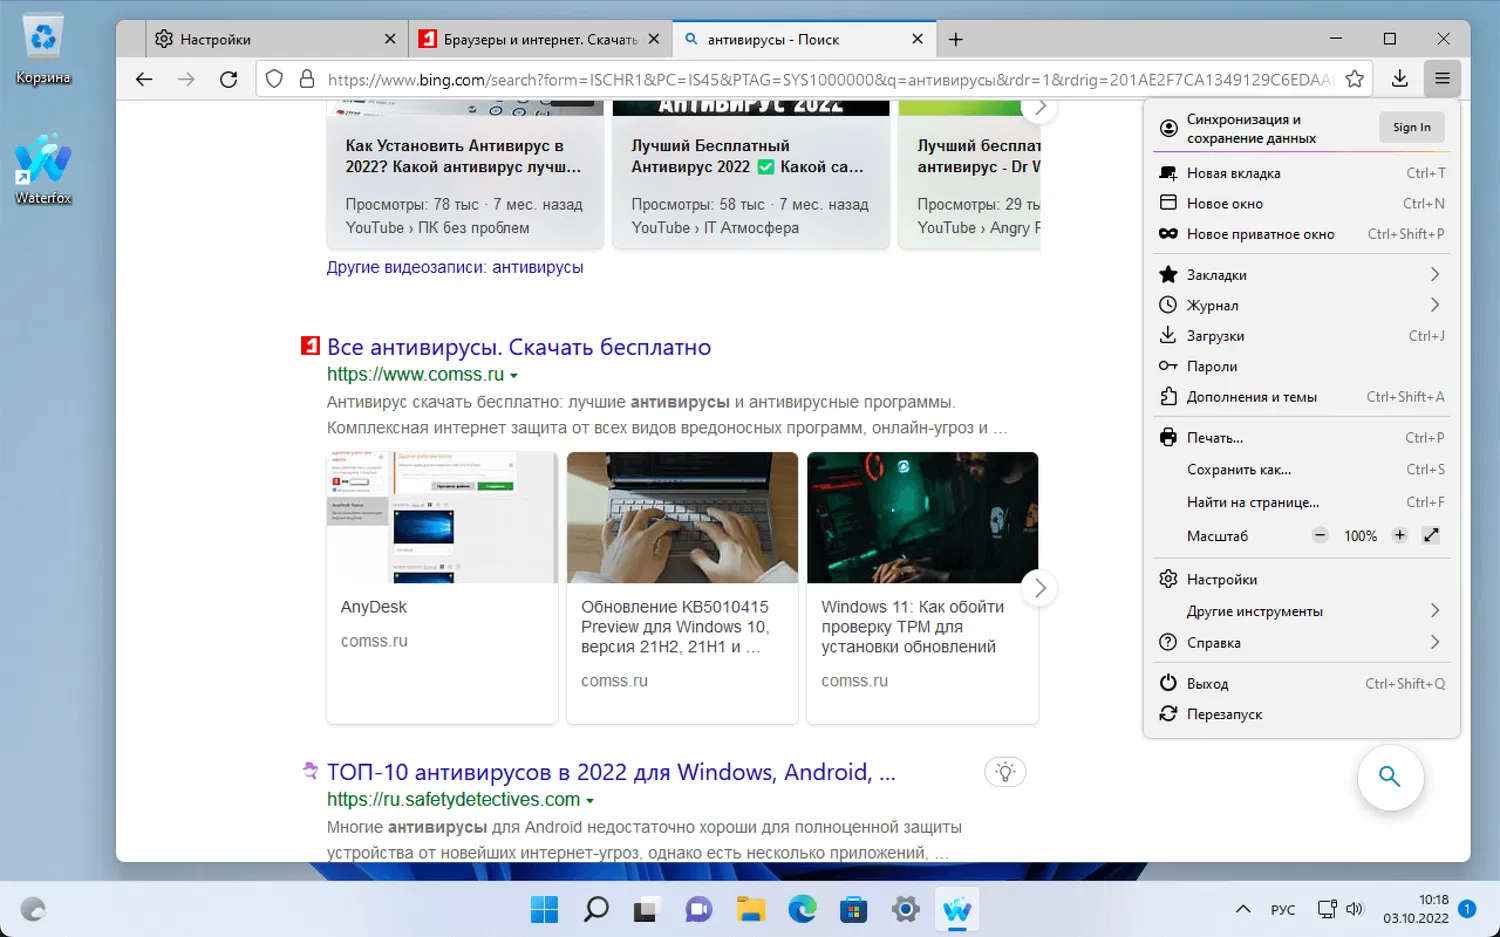Zoom in with the plus button

tap(1400, 536)
